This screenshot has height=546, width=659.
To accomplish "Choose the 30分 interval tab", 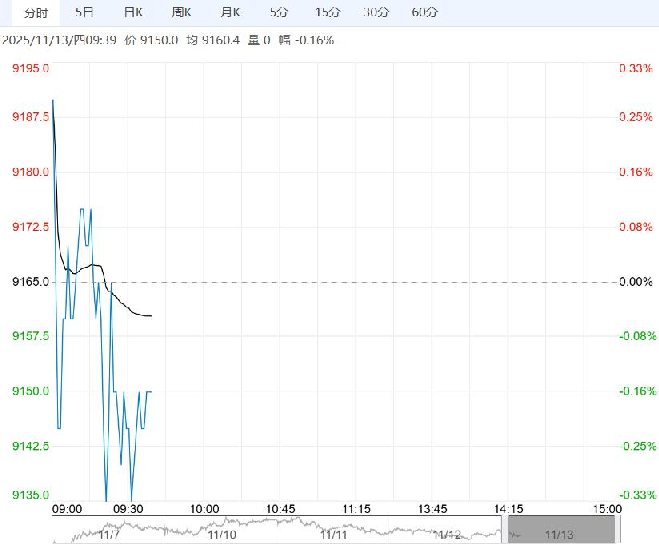I will (x=376, y=13).
